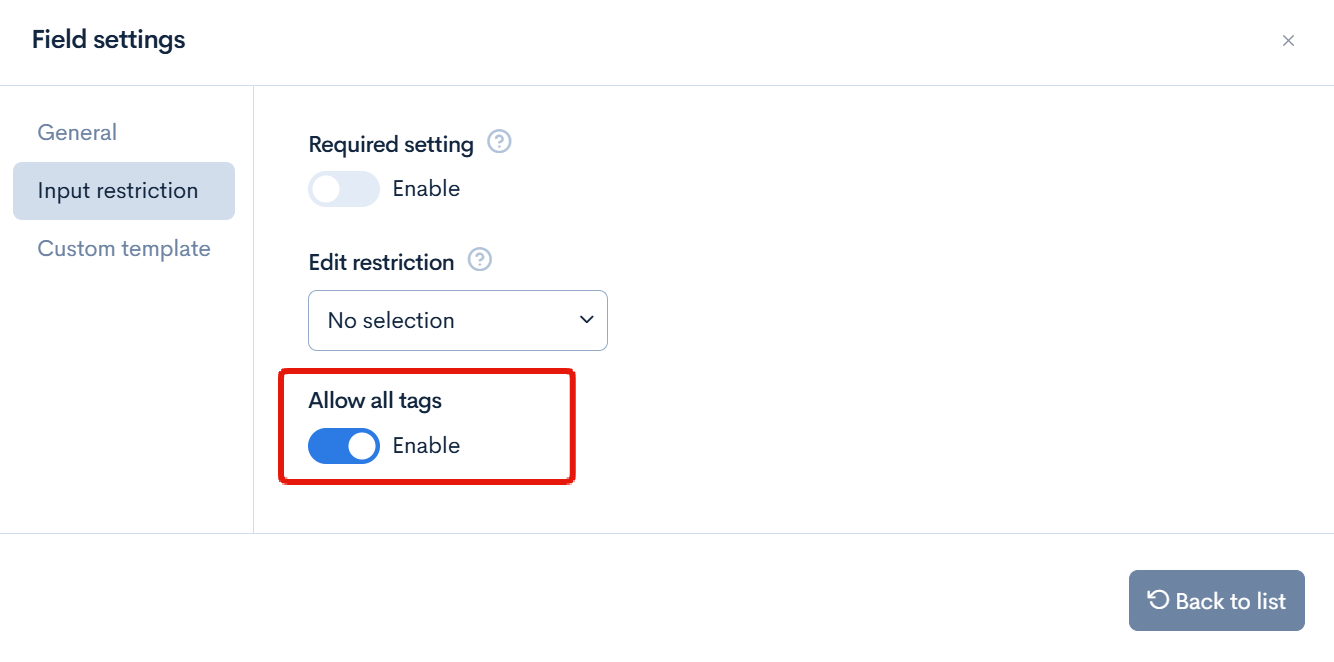
Task: Click the No selection text in combo box
Action: (391, 321)
